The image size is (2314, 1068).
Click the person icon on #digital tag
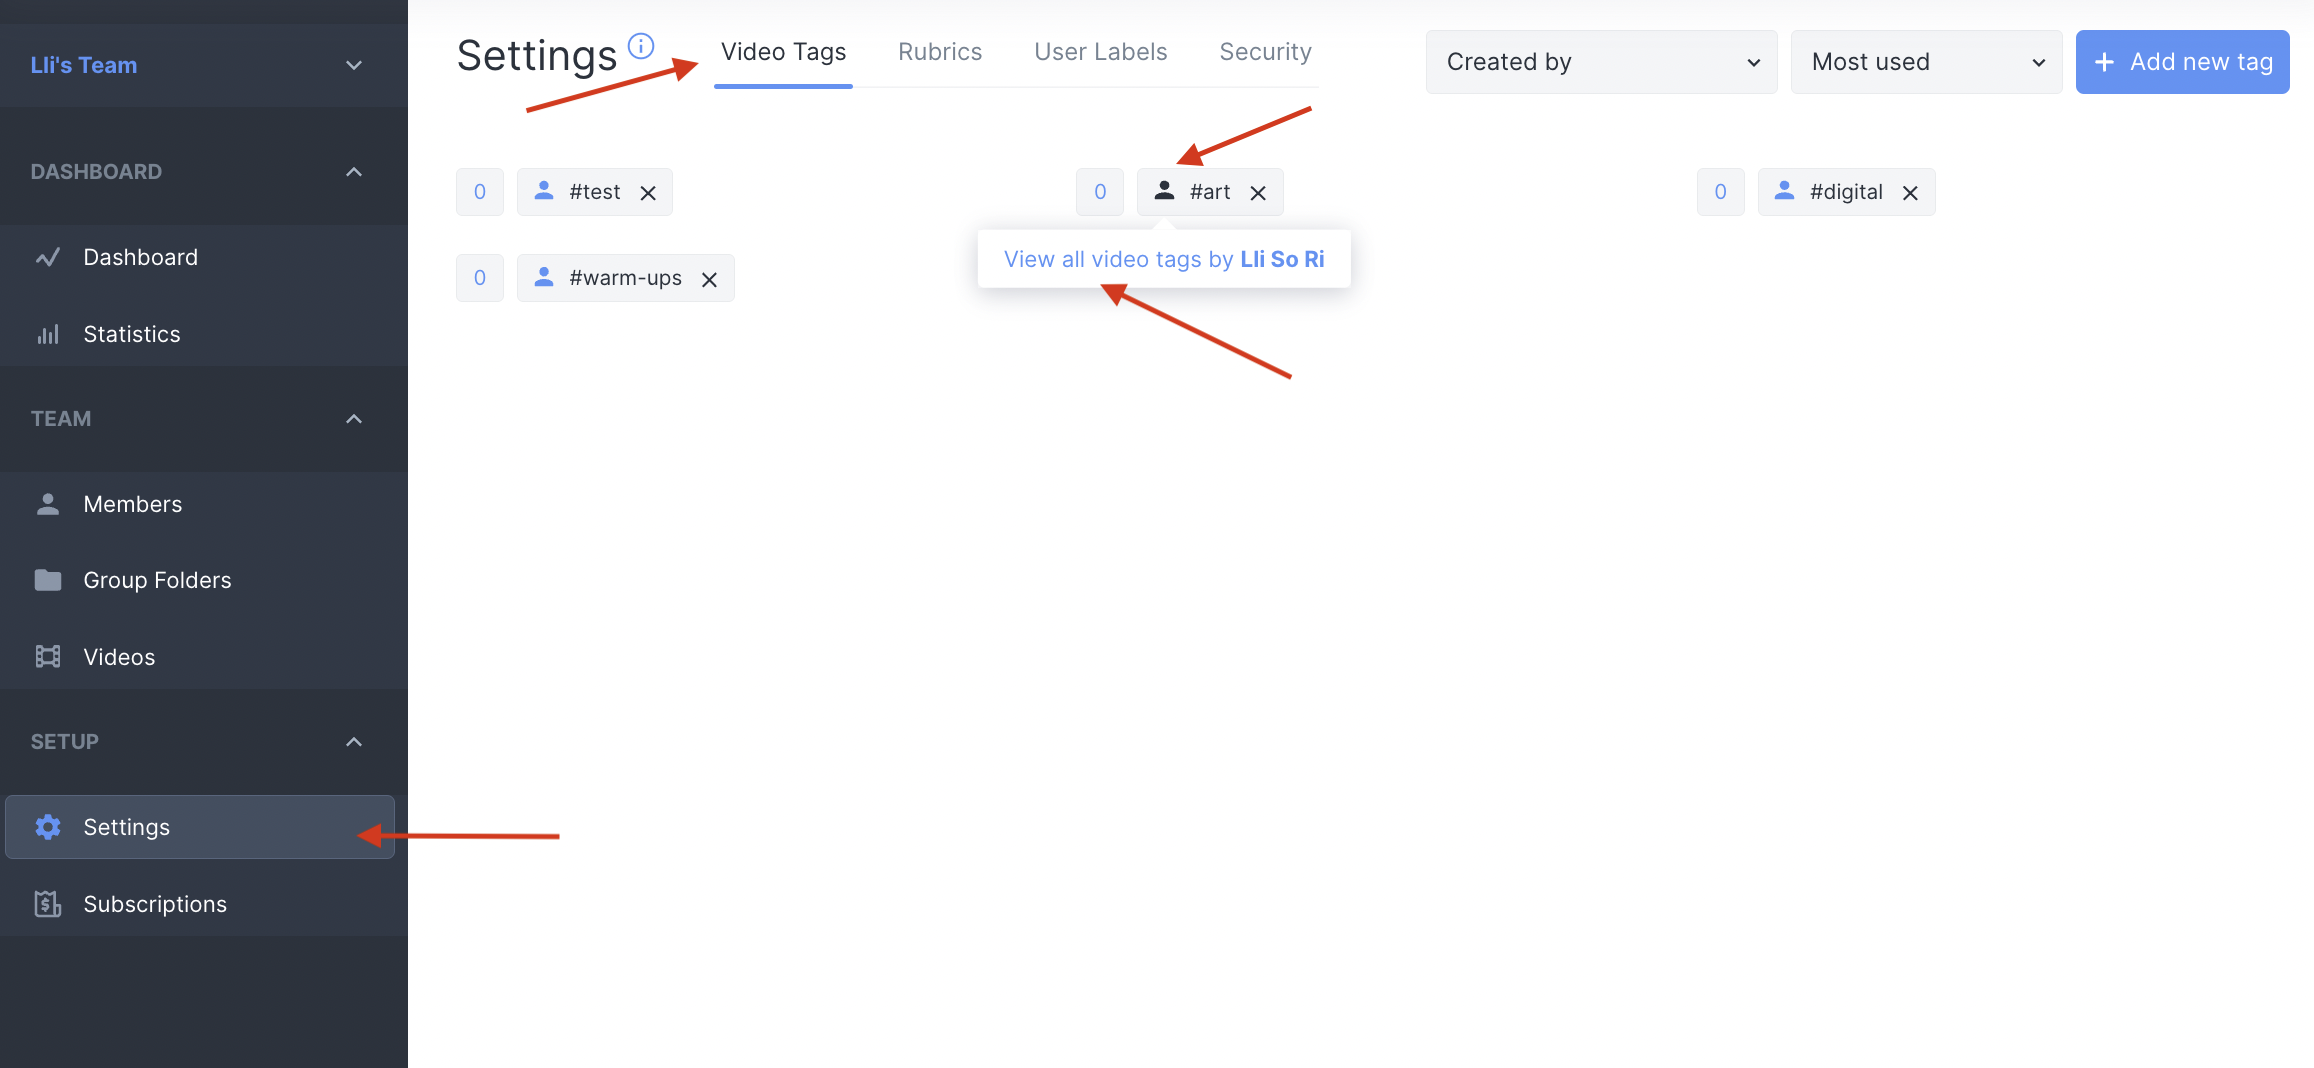1784,191
